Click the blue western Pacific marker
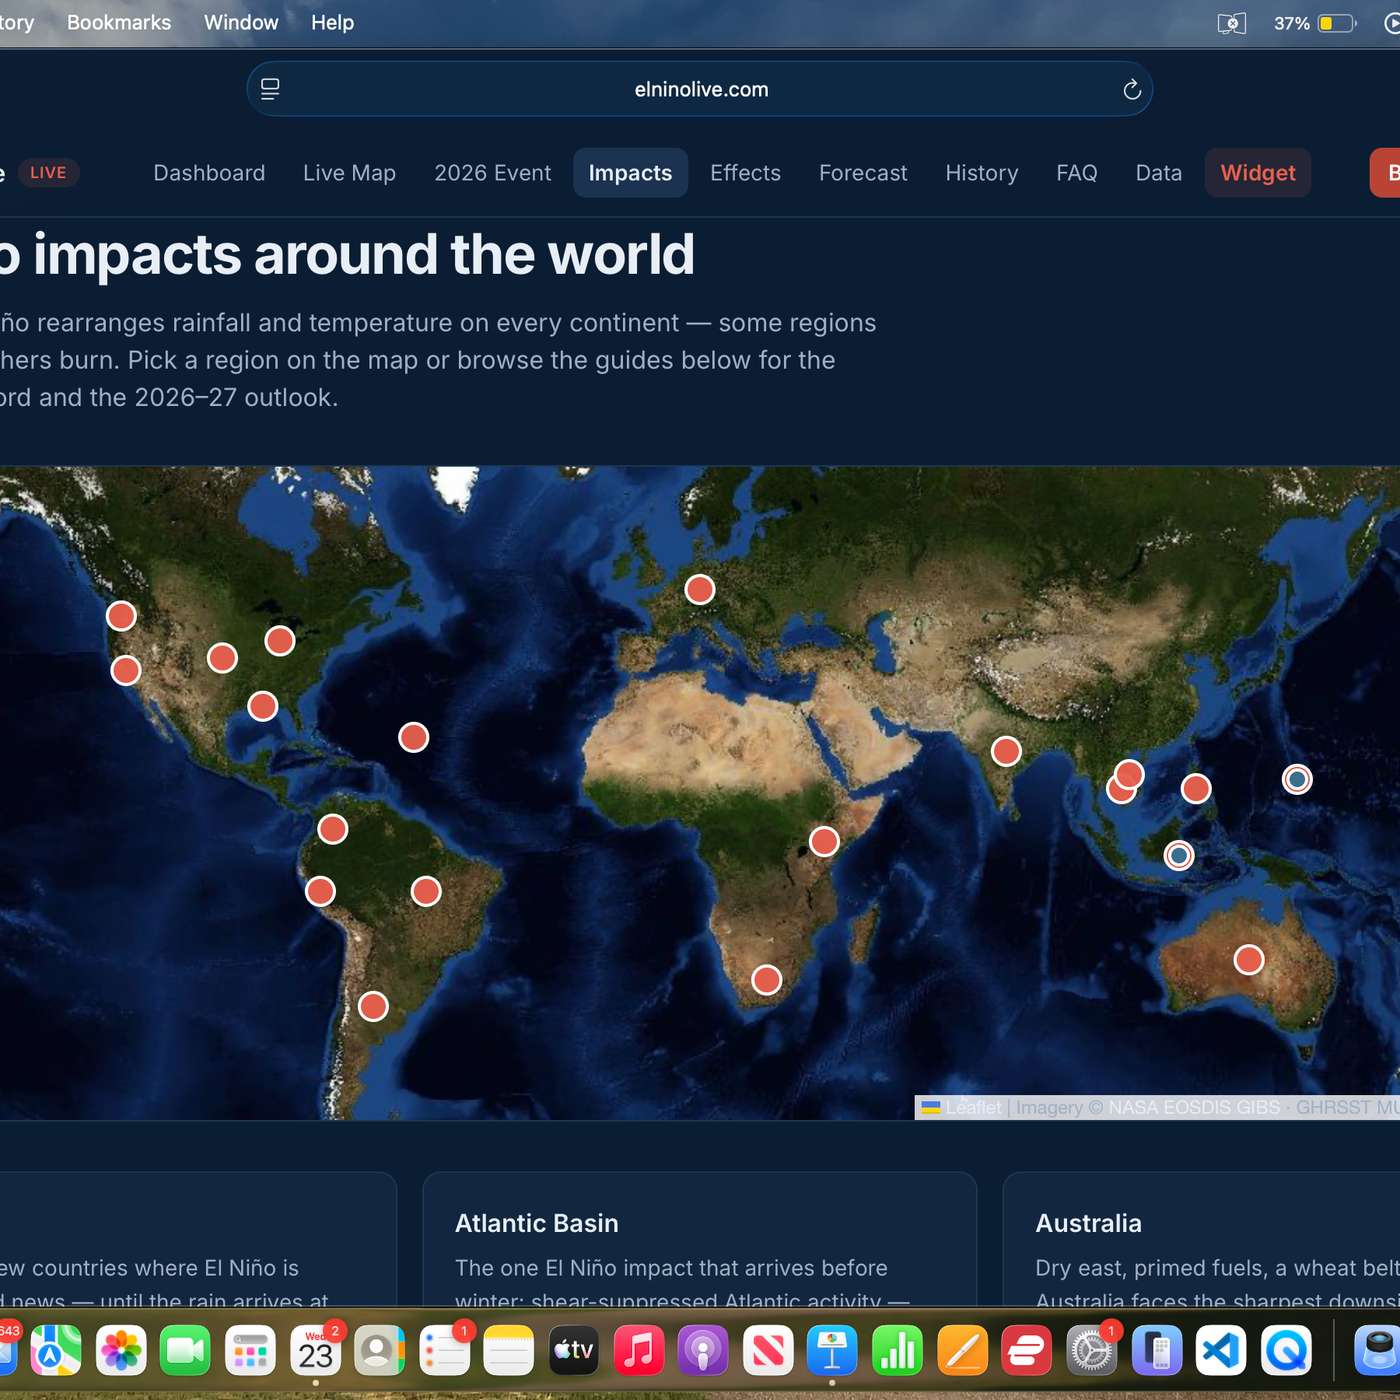The height and width of the screenshot is (1400, 1400). tap(1297, 779)
